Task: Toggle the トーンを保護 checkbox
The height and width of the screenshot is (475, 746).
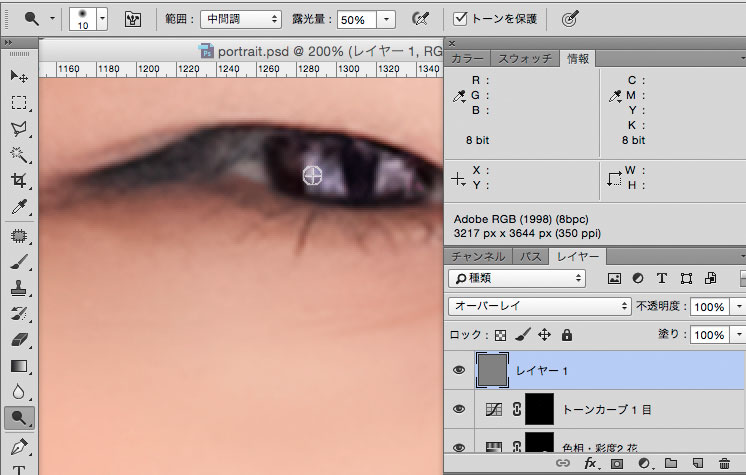Action: click(x=460, y=19)
